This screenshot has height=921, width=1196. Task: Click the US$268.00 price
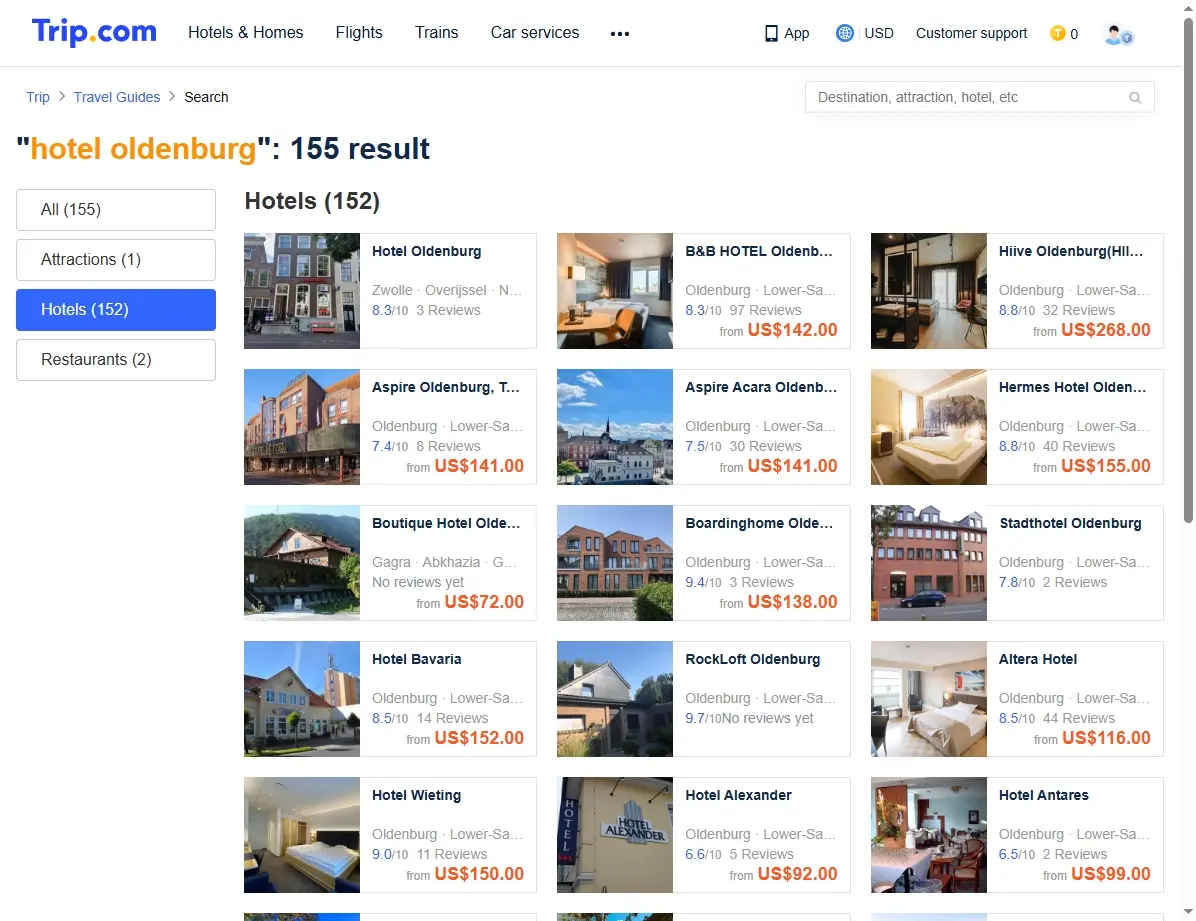(1106, 330)
